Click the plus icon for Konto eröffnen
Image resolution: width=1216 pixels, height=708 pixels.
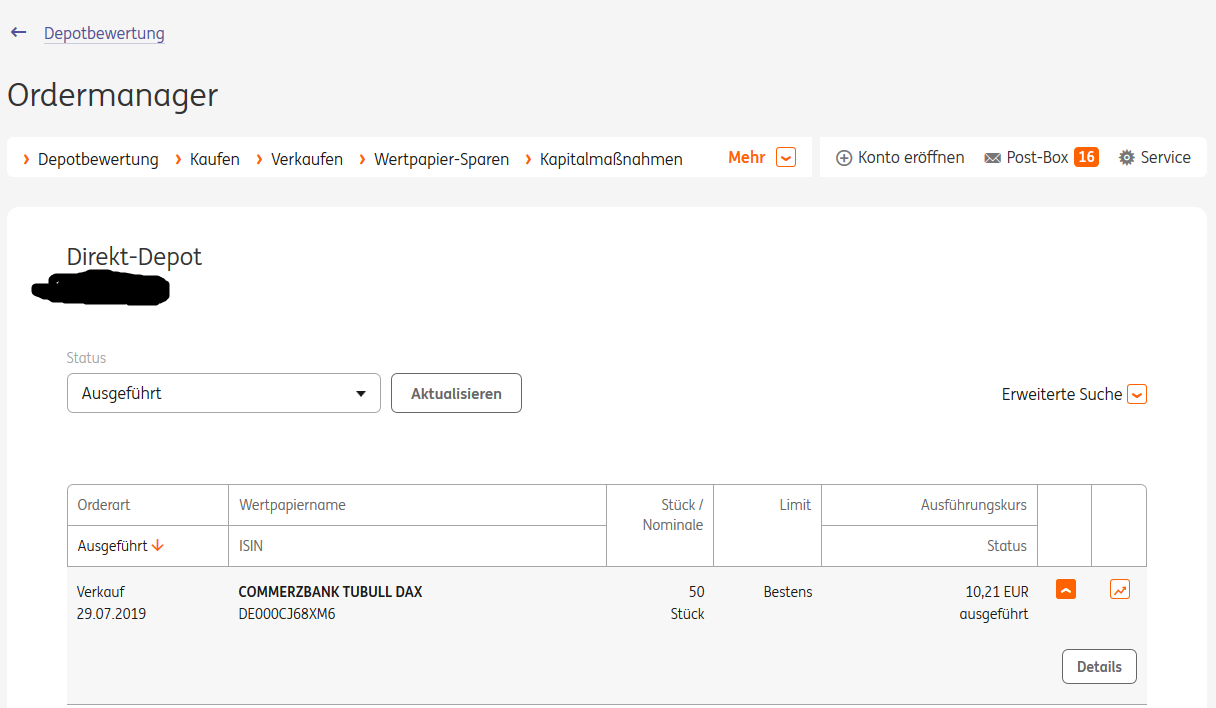pos(843,158)
